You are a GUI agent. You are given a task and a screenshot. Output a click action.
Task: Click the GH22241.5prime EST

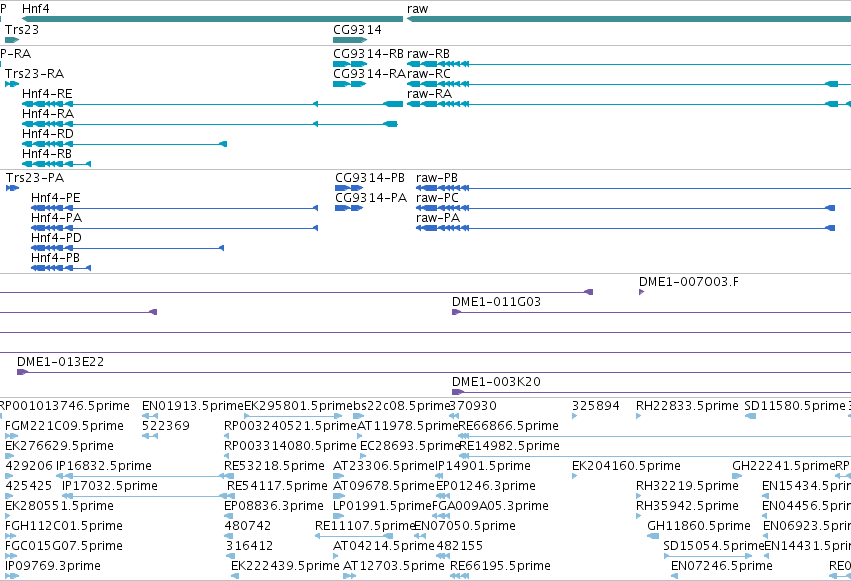pos(783,466)
